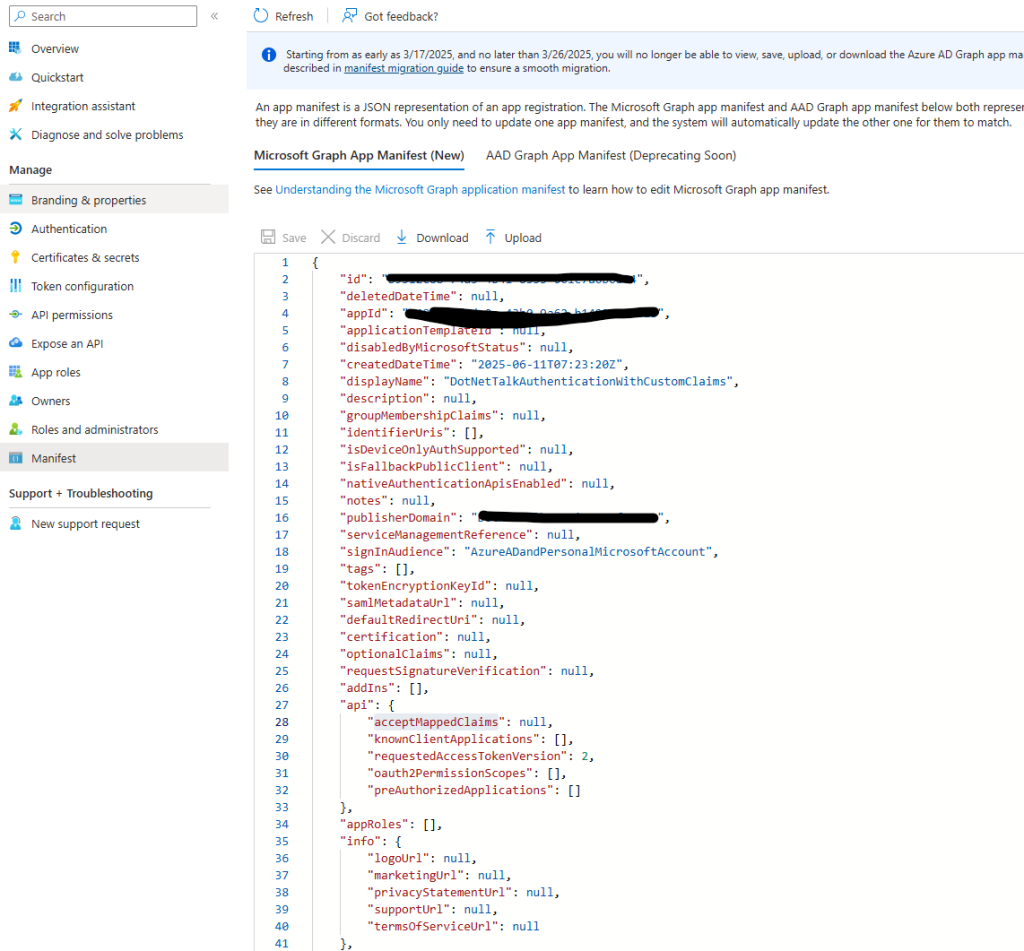Click the Upload button label
Viewport: 1024px width, 951px height.
(522, 238)
